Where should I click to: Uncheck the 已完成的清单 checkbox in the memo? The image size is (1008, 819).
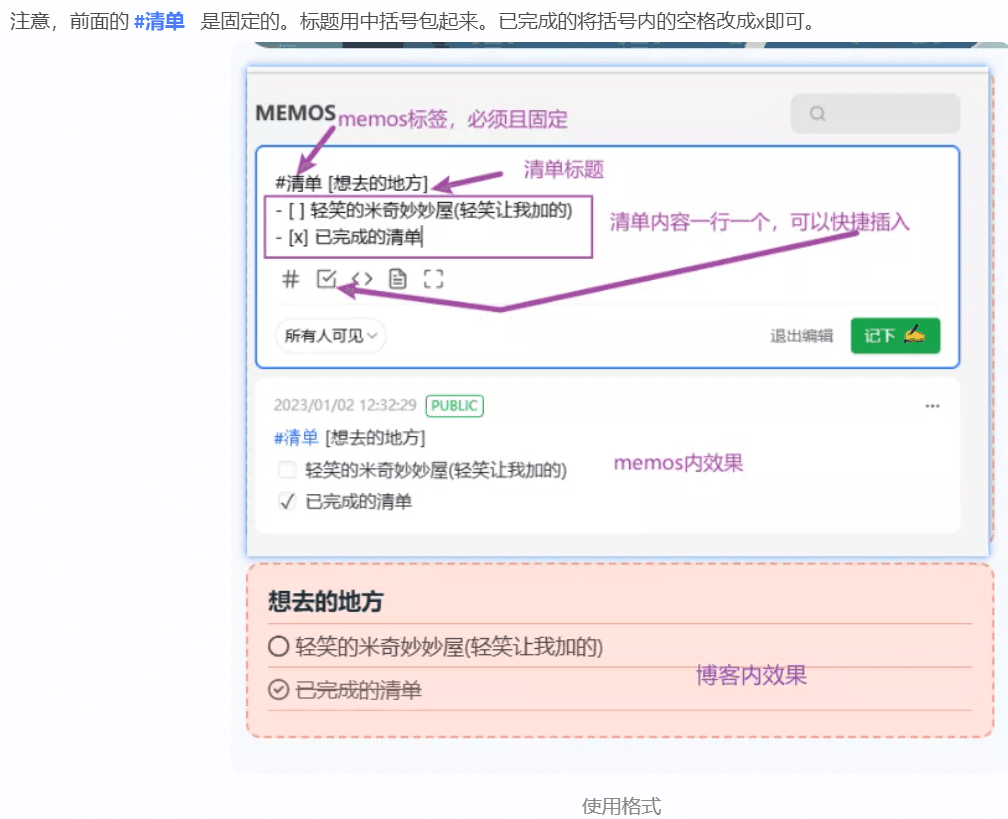point(287,502)
